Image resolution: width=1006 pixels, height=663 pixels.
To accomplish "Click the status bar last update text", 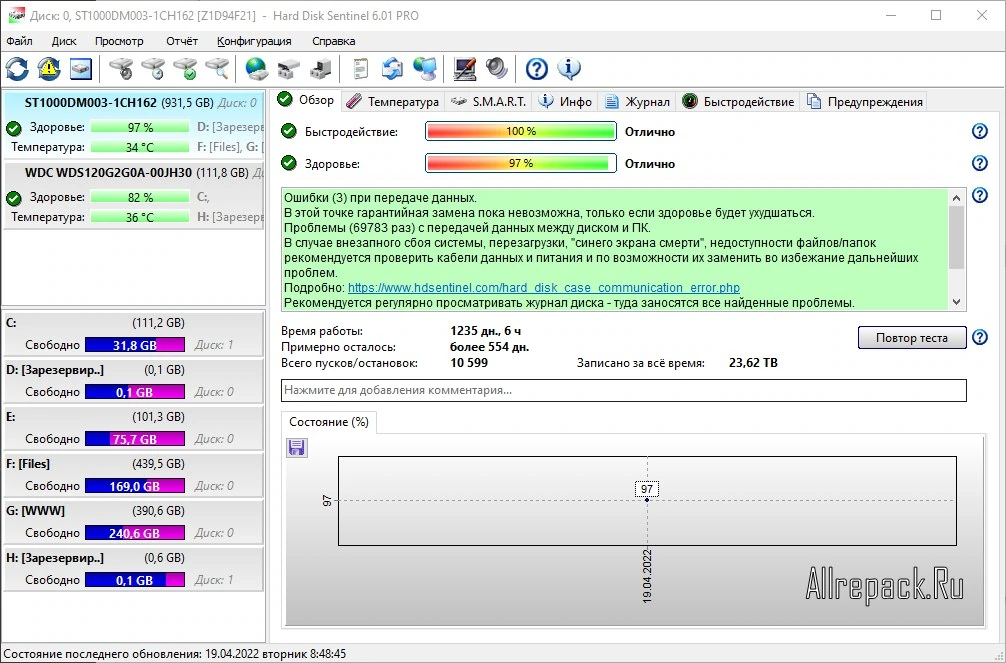I will coord(175,654).
